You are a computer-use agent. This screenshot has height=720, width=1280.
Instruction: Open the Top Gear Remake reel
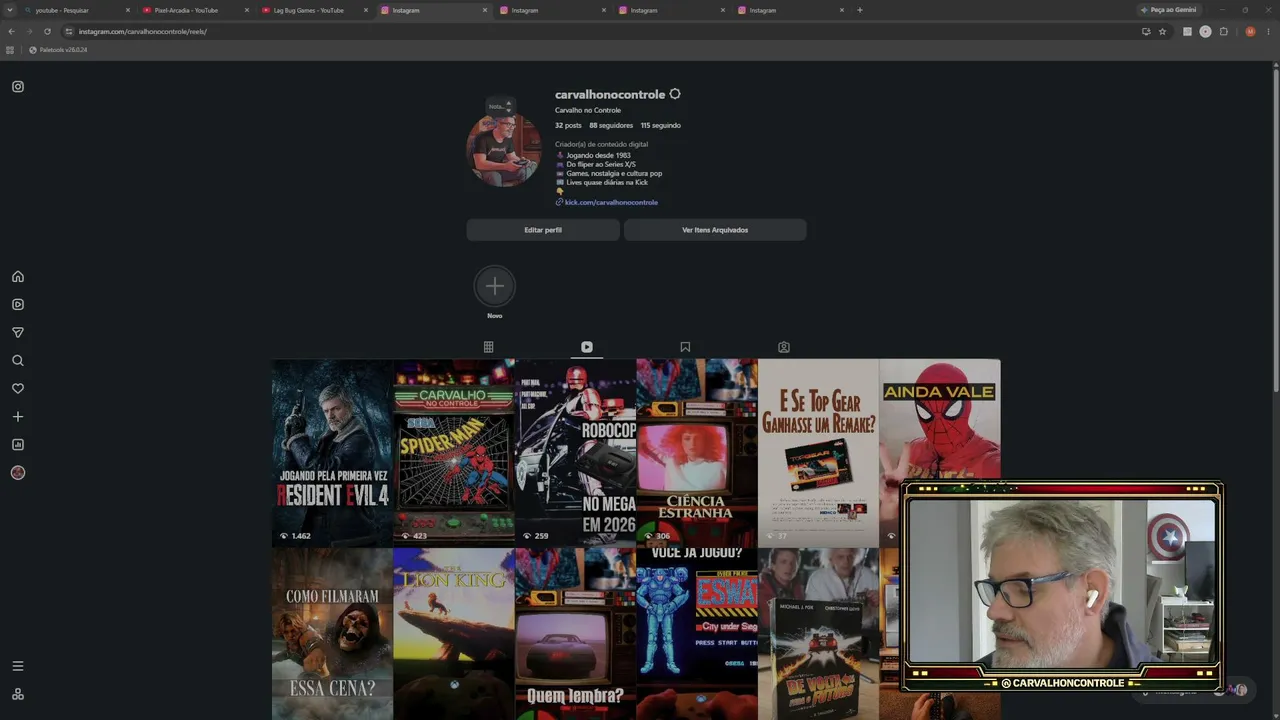coord(818,453)
